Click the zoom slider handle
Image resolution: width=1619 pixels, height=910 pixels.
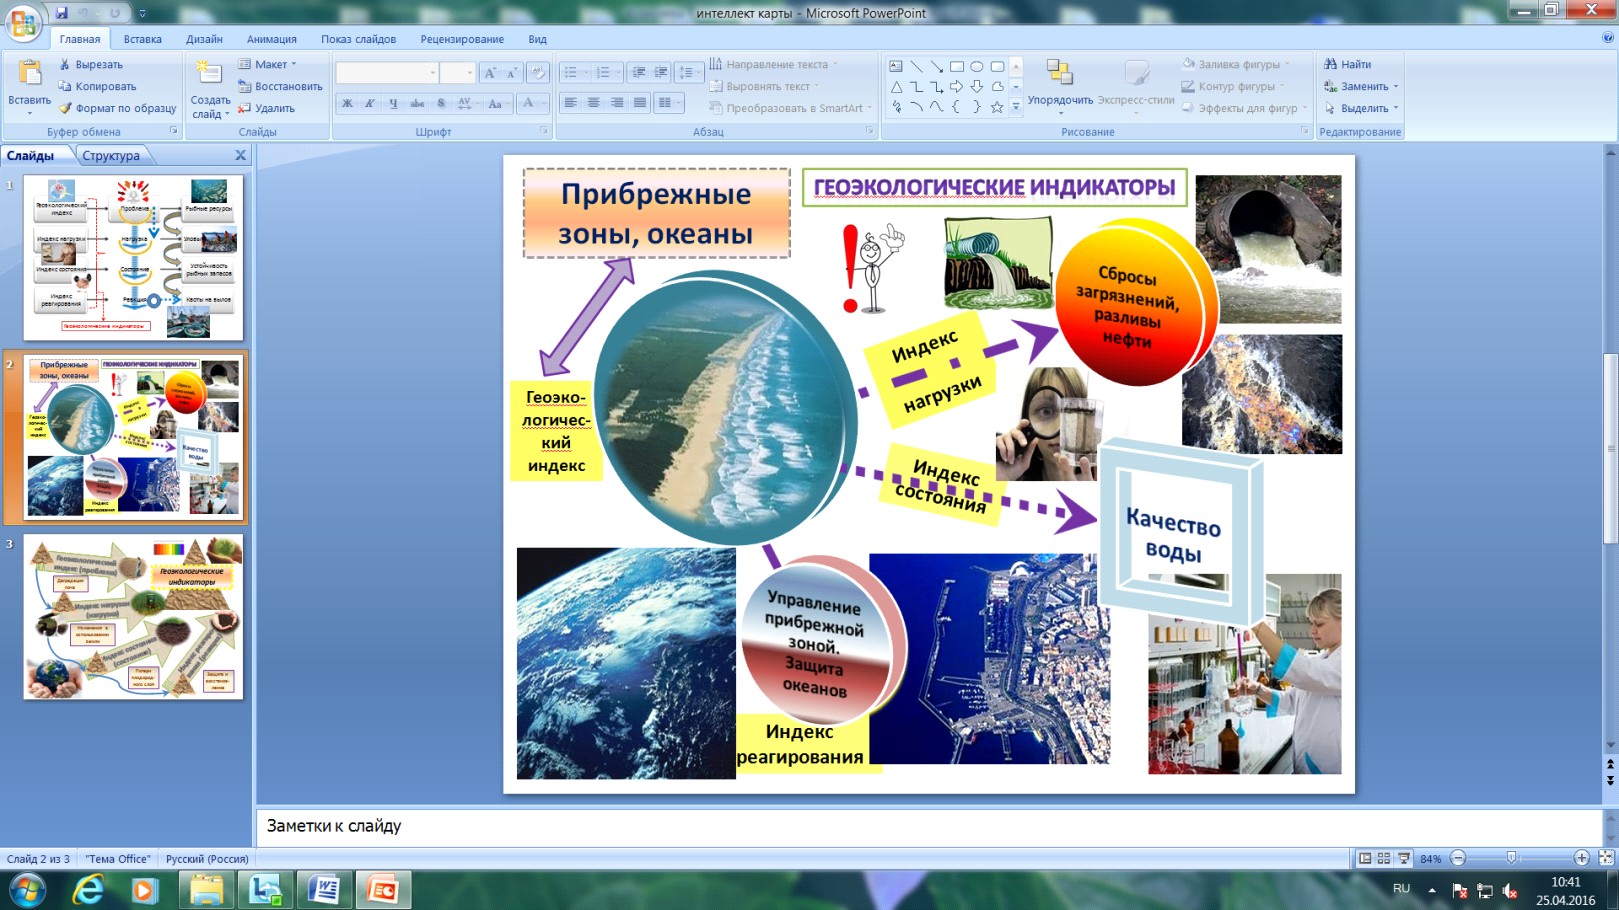click(x=1511, y=858)
